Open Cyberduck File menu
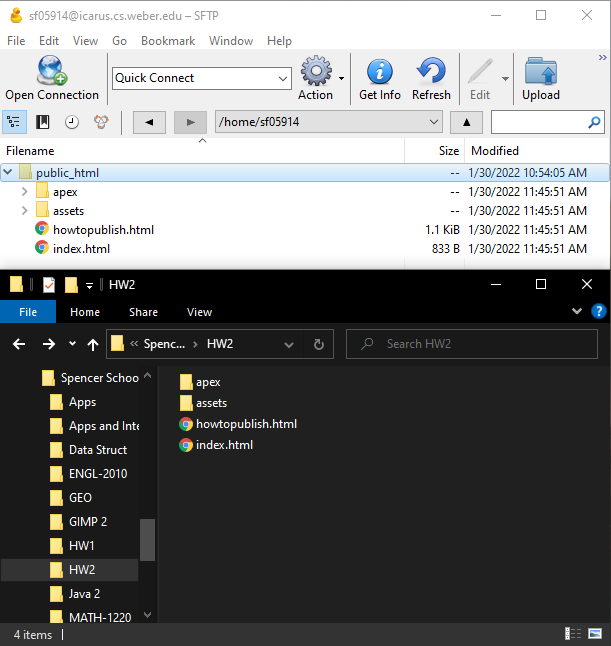 point(16,41)
